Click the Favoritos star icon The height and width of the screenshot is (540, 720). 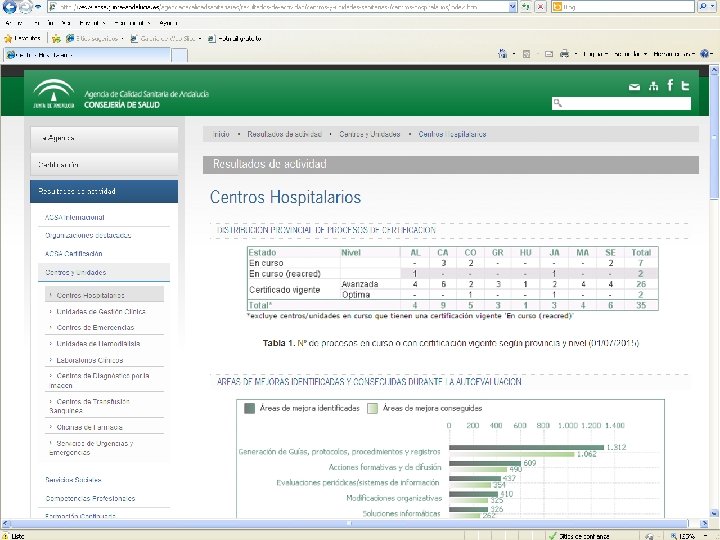9,37
